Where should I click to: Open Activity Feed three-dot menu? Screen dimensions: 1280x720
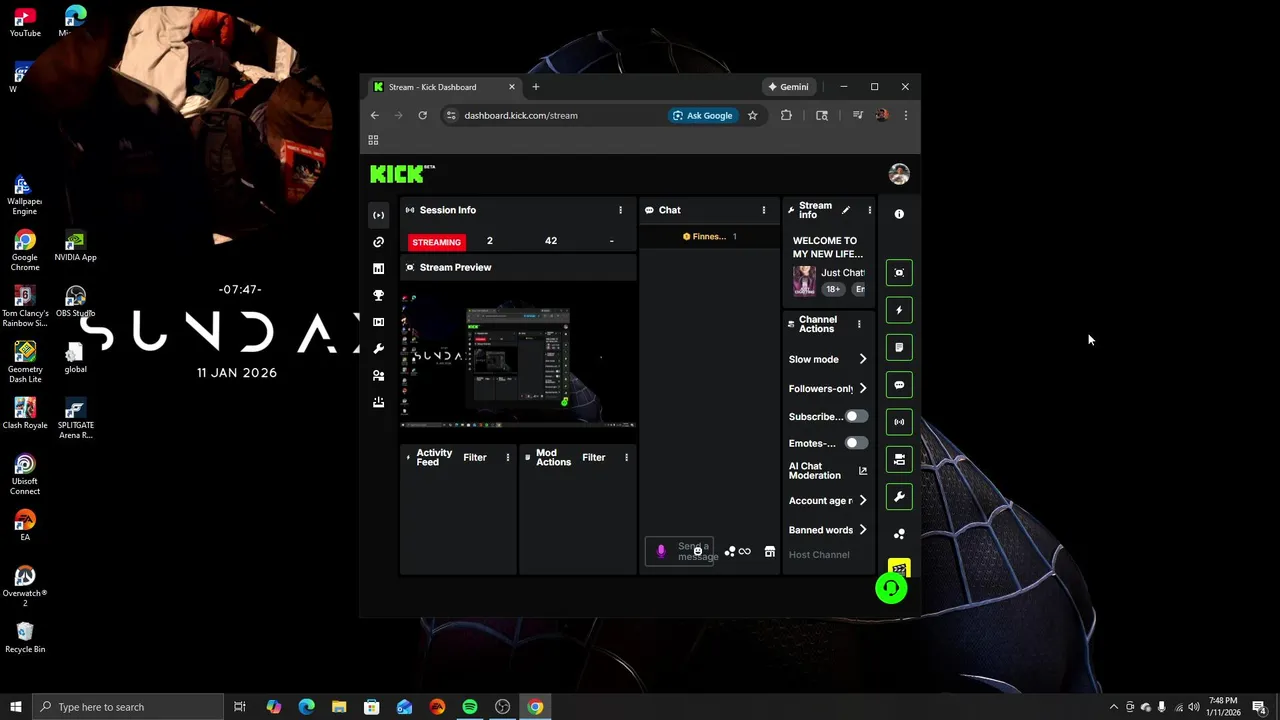(507, 457)
